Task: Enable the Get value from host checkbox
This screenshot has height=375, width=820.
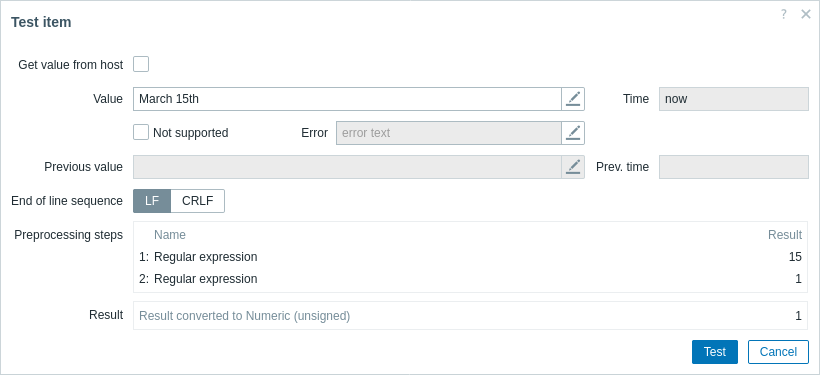Action: pyautogui.click(x=141, y=64)
